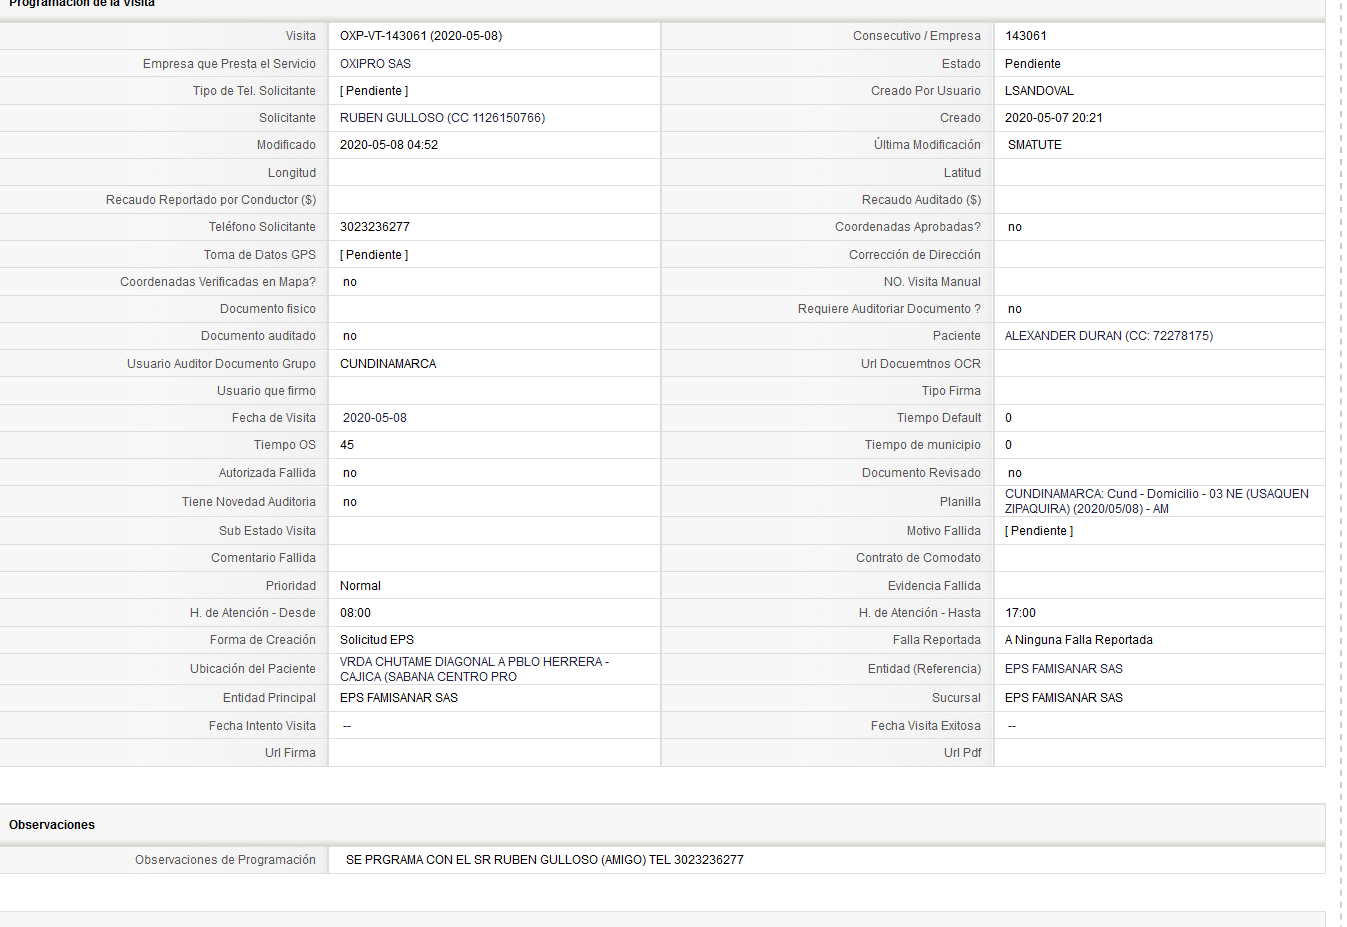Click the company name OXIPRO SAS
The height and width of the screenshot is (927, 1347).
pyautogui.click(x=375, y=64)
